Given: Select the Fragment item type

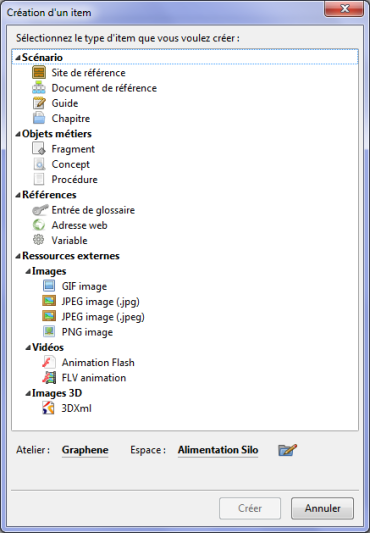Looking at the screenshot, I should tap(73, 149).
